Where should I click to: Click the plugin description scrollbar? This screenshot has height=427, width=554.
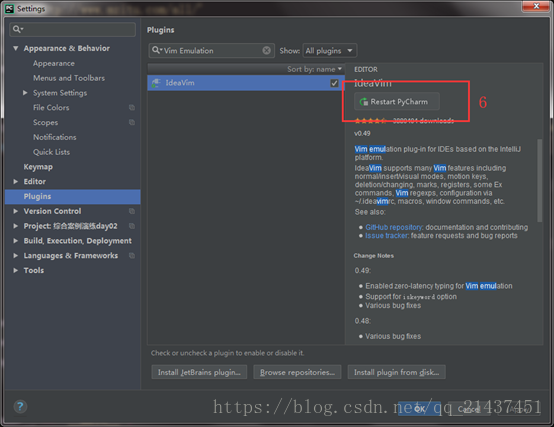539,180
